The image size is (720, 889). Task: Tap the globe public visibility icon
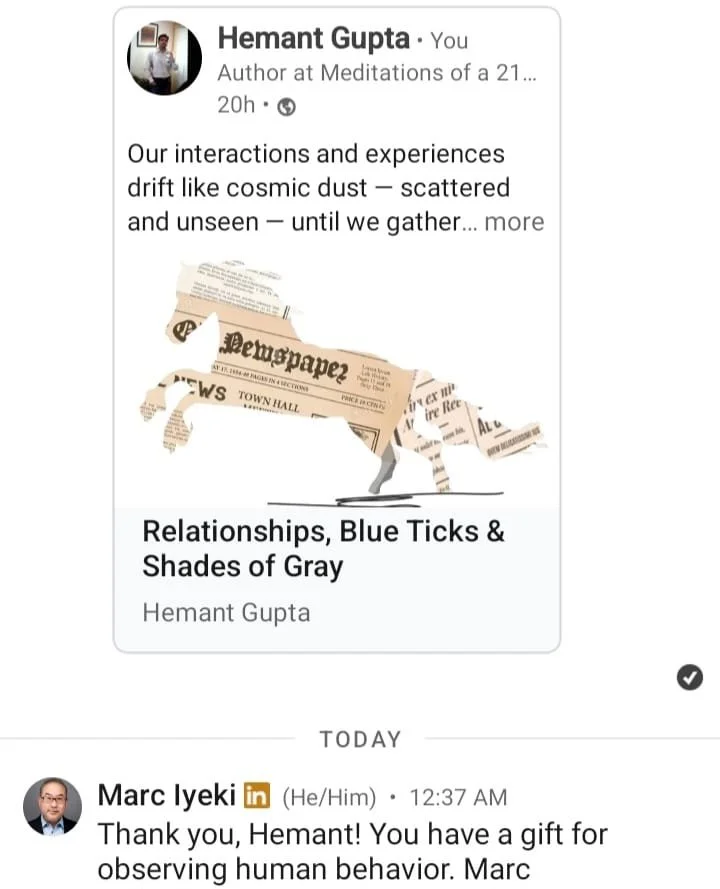[286, 106]
